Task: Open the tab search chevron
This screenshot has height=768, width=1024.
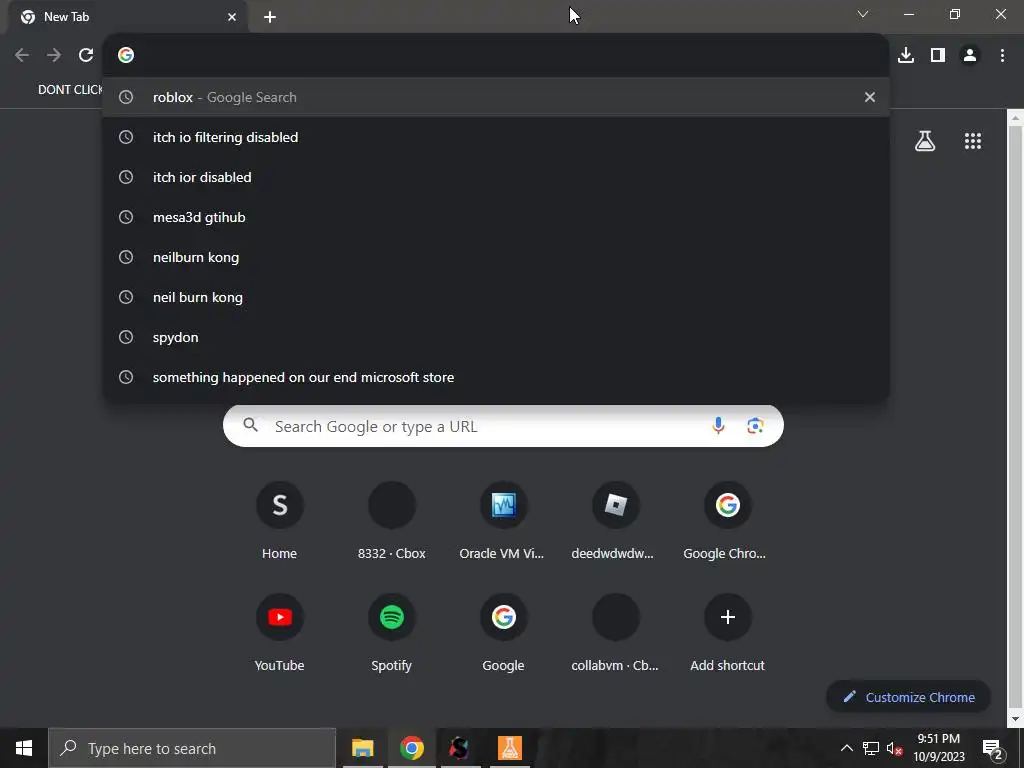Action: (x=863, y=14)
